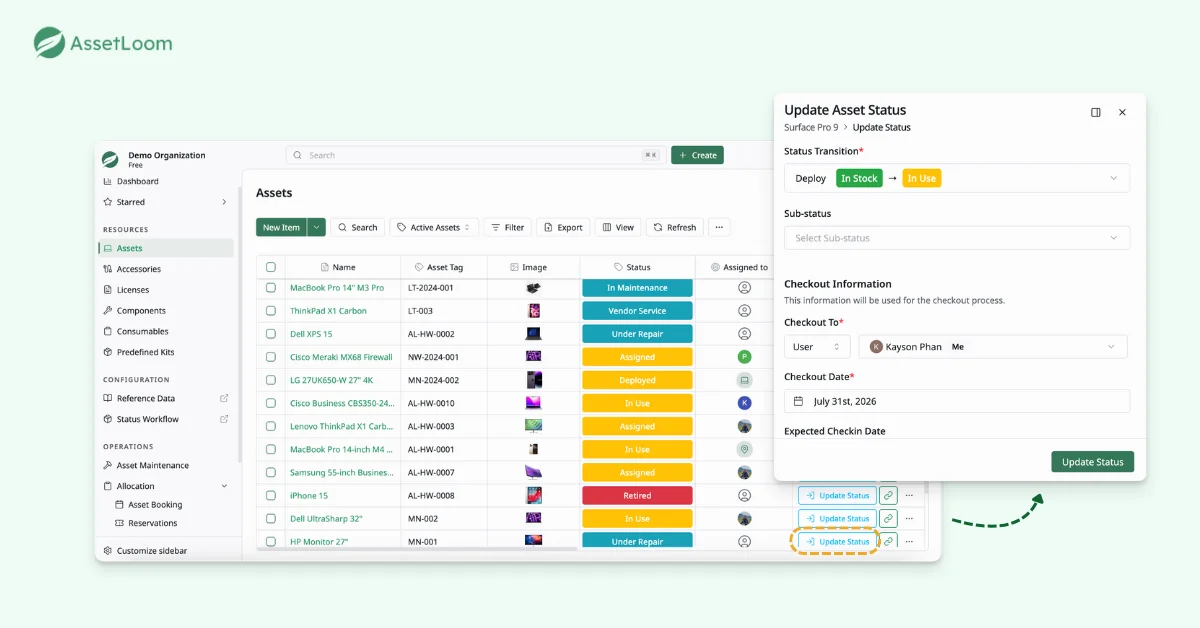
Task: Click Surface Pro 9 breadcrumb link
Action: pyautogui.click(x=811, y=127)
